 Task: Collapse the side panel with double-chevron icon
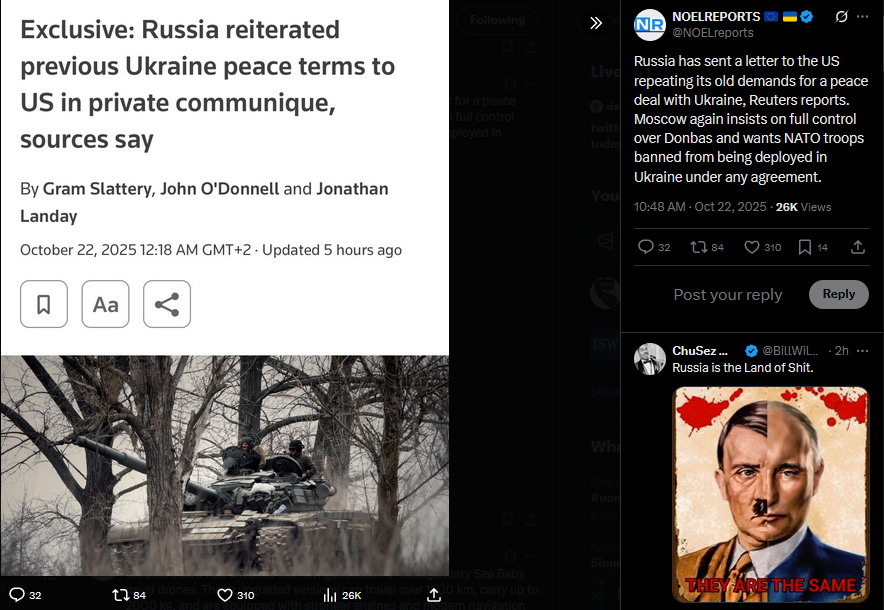[596, 23]
